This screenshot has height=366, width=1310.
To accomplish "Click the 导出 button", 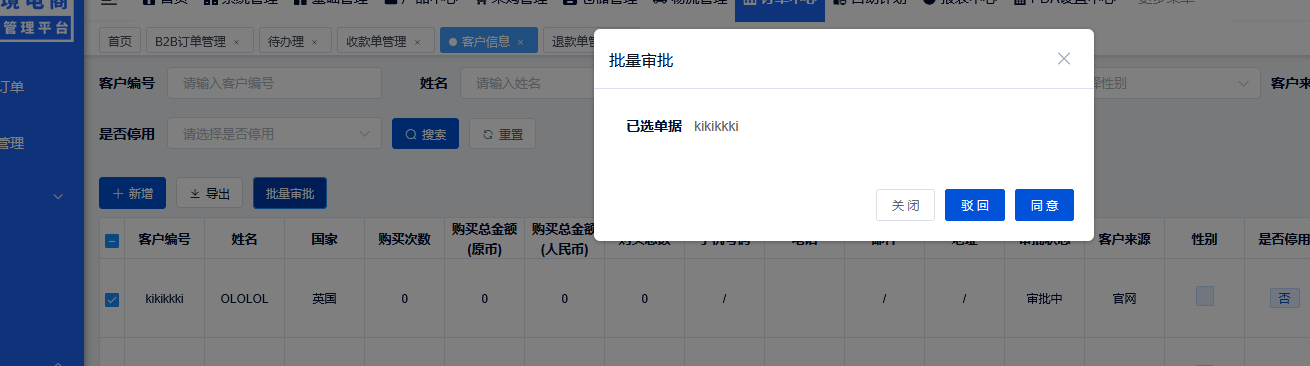I will point(209,194).
